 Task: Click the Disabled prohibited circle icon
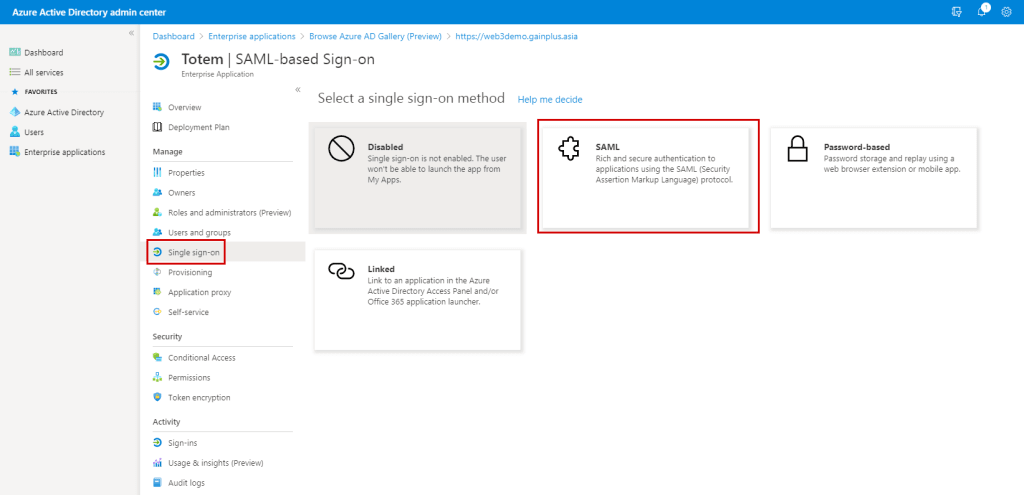point(341,150)
